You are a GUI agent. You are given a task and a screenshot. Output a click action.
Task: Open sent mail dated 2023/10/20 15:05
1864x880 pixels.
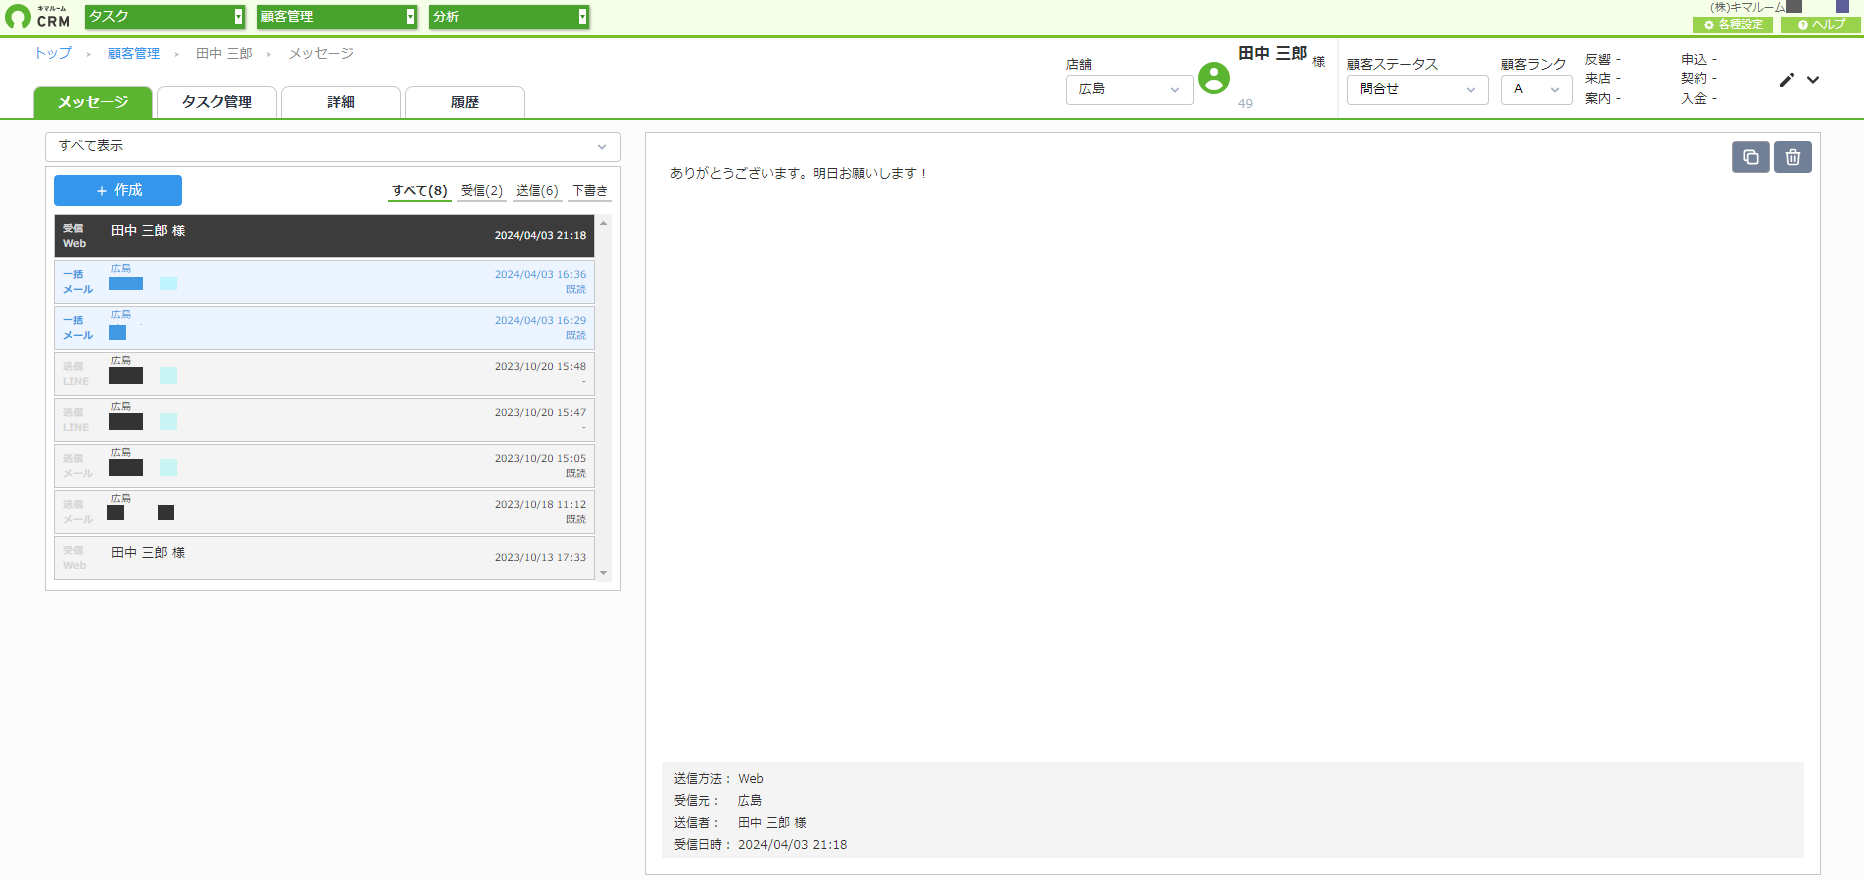tap(324, 466)
